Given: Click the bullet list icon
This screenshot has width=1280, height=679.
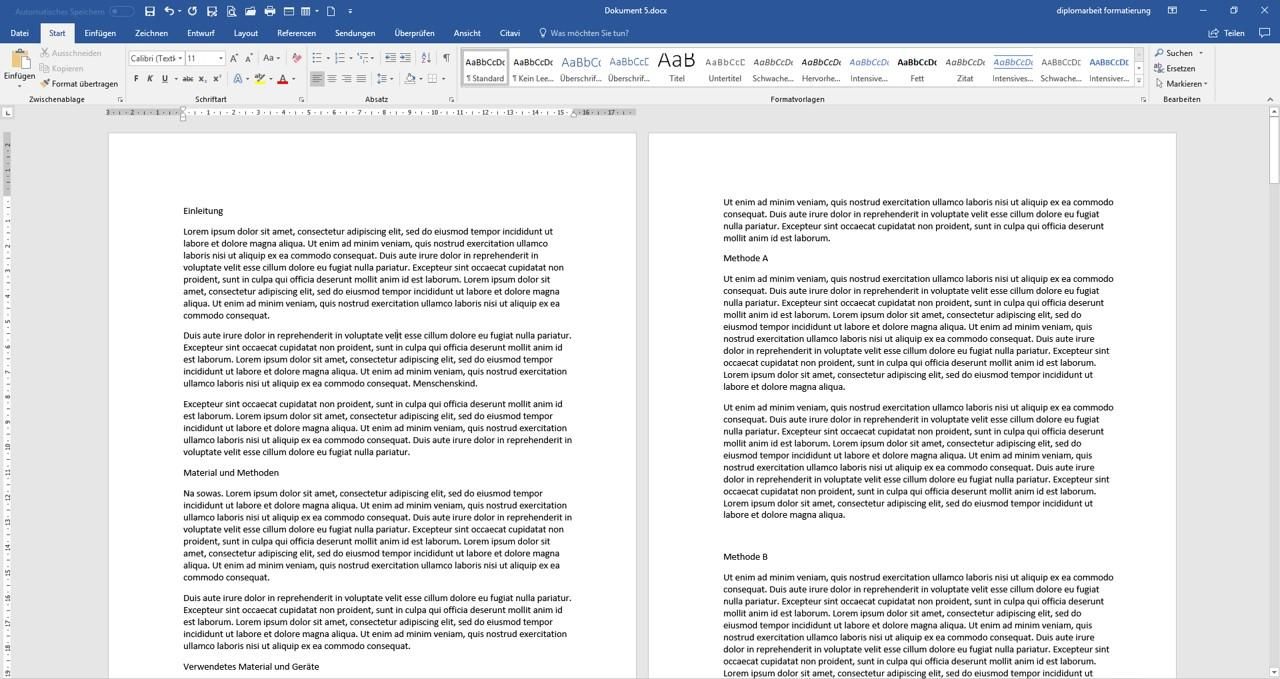Looking at the screenshot, I should pos(316,58).
